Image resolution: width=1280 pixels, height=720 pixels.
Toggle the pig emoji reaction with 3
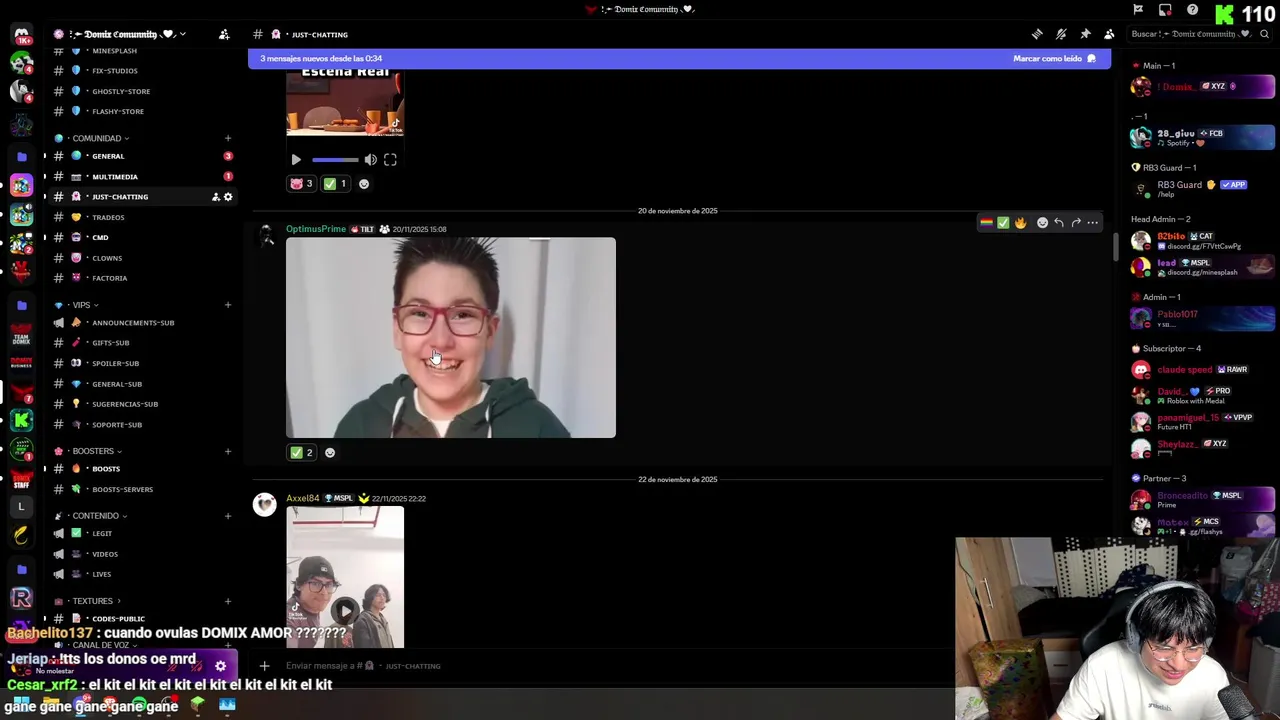(x=302, y=184)
